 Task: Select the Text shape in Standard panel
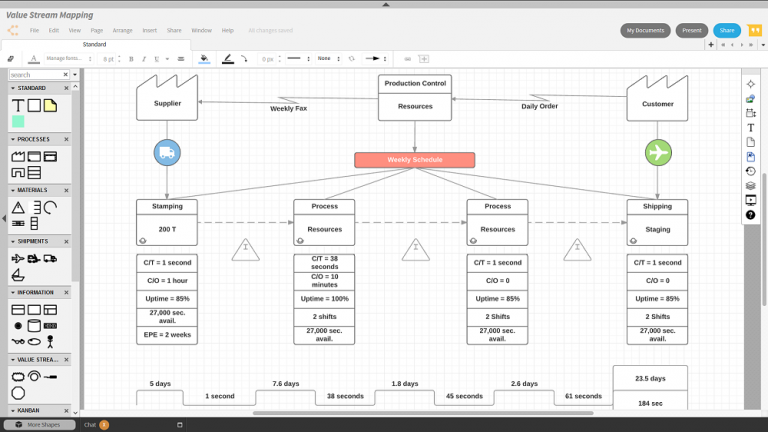tap(17, 105)
